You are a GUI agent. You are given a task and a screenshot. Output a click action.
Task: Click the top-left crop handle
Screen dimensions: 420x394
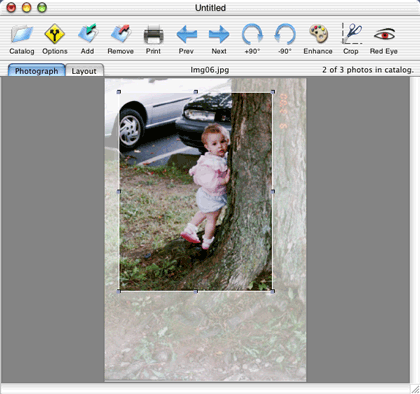tap(119, 92)
